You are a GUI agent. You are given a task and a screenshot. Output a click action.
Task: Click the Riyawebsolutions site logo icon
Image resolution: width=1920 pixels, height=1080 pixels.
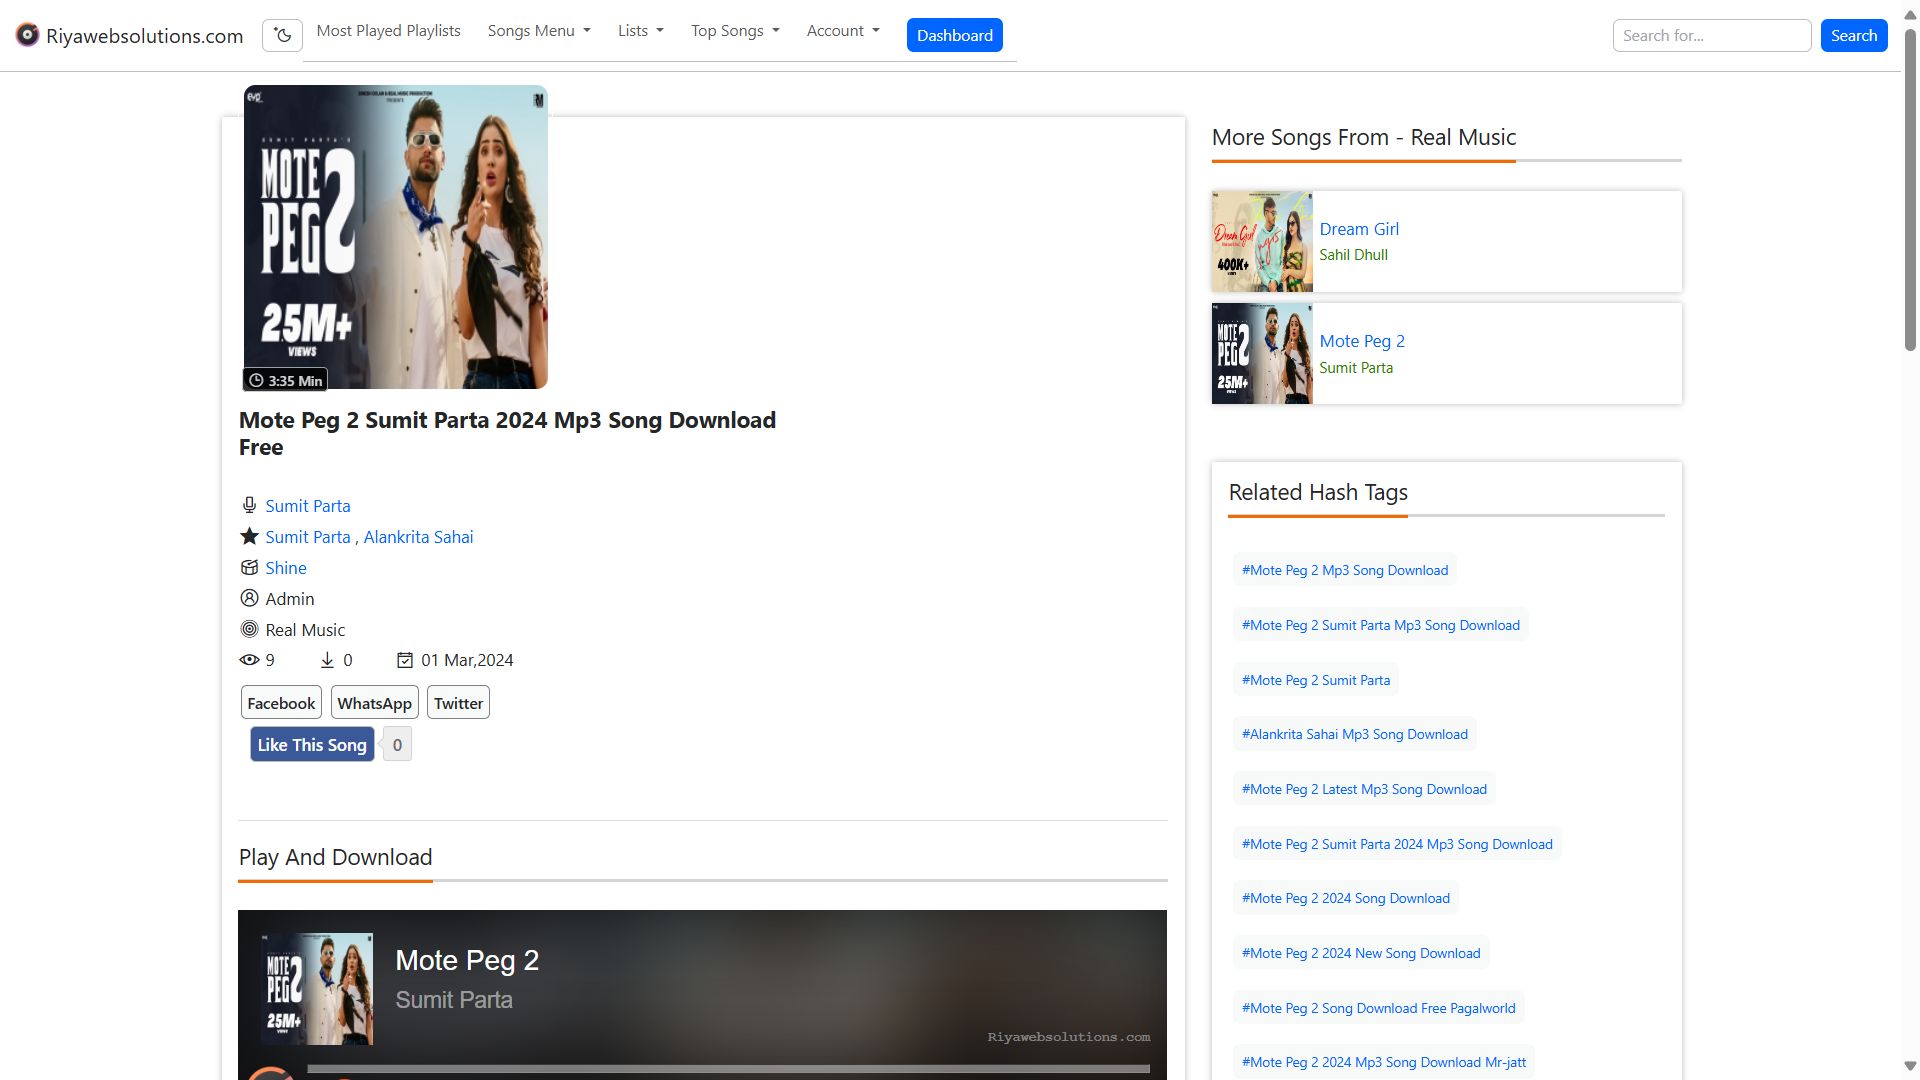(x=28, y=36)
